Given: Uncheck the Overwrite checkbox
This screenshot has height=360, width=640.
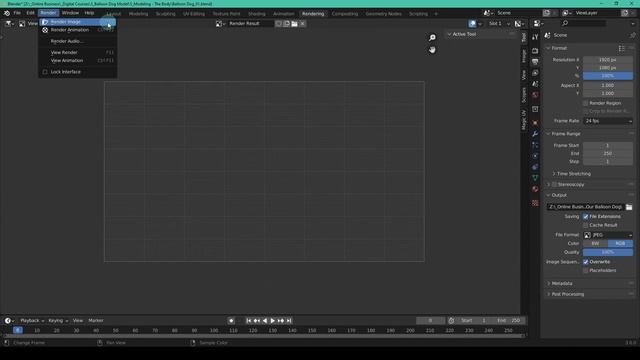Looking at the screenshot, I should 586,262.
